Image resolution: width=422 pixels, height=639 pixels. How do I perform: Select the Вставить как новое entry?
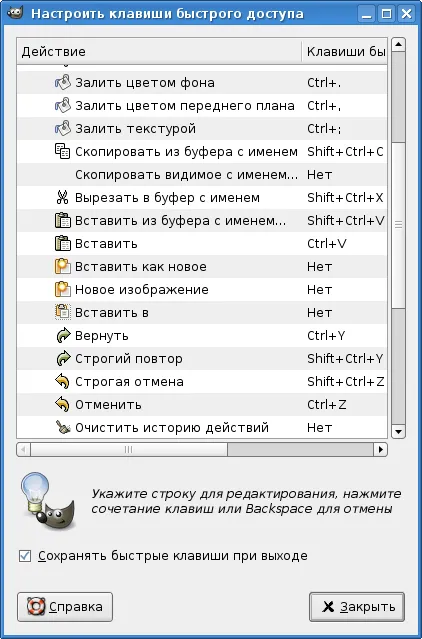tap(202, 267)
